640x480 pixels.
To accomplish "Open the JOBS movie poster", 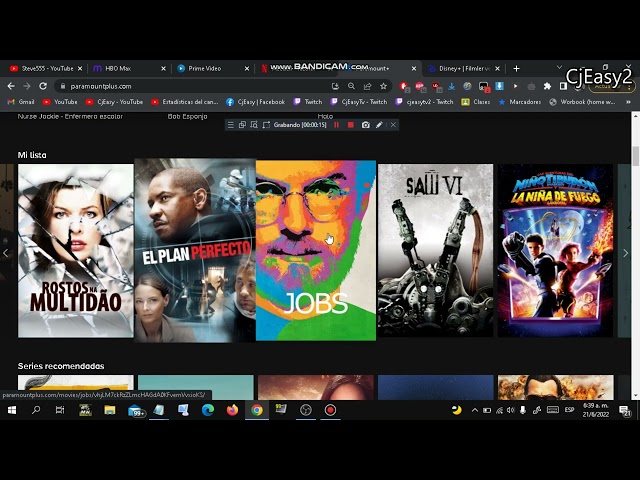I will 316,251.
